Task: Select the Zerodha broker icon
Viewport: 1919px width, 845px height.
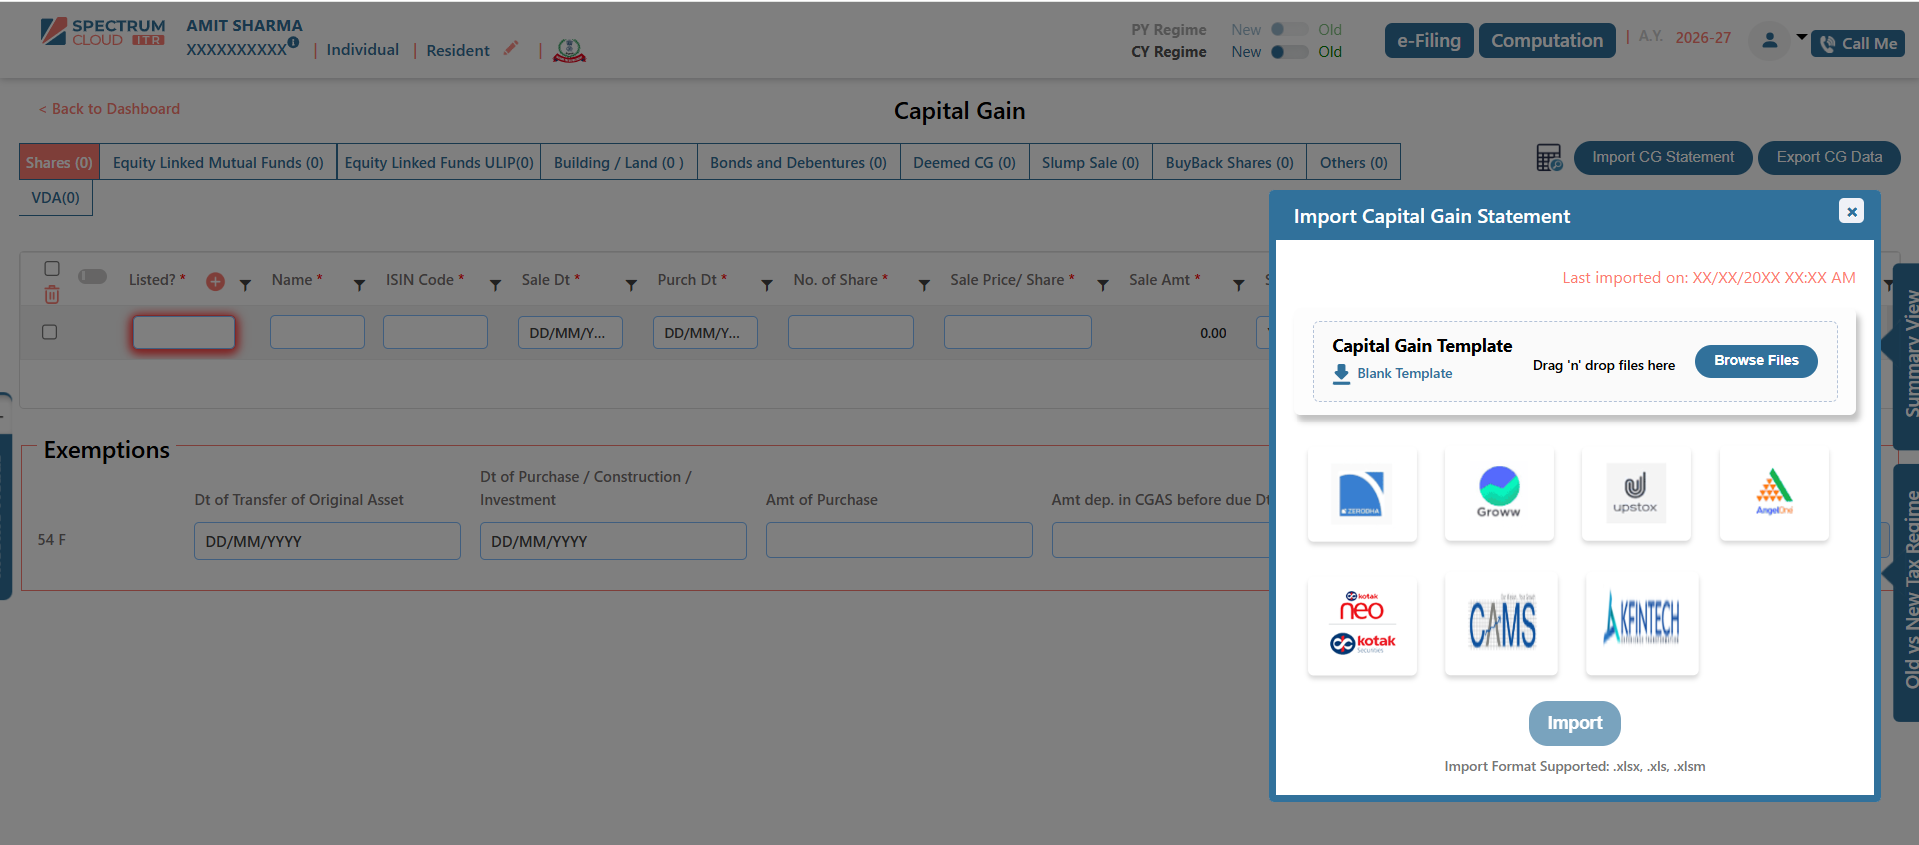Action: [1361, 495]
